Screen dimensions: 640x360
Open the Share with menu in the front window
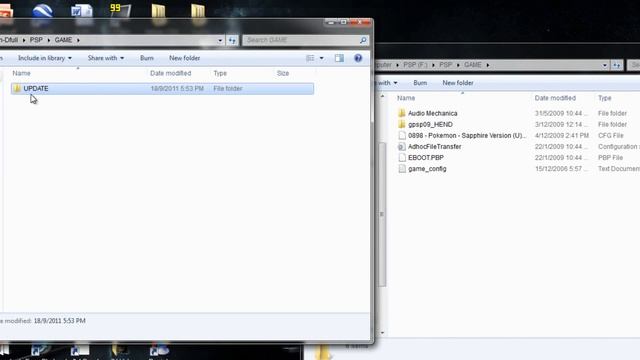coord(106,58)
